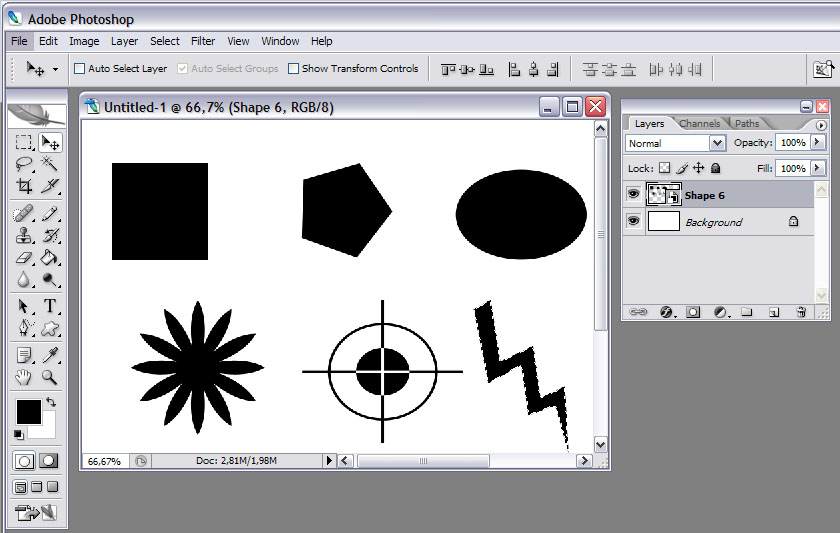Open the Edit menu
The image size is (840, 533).
[x=48, y=41]
